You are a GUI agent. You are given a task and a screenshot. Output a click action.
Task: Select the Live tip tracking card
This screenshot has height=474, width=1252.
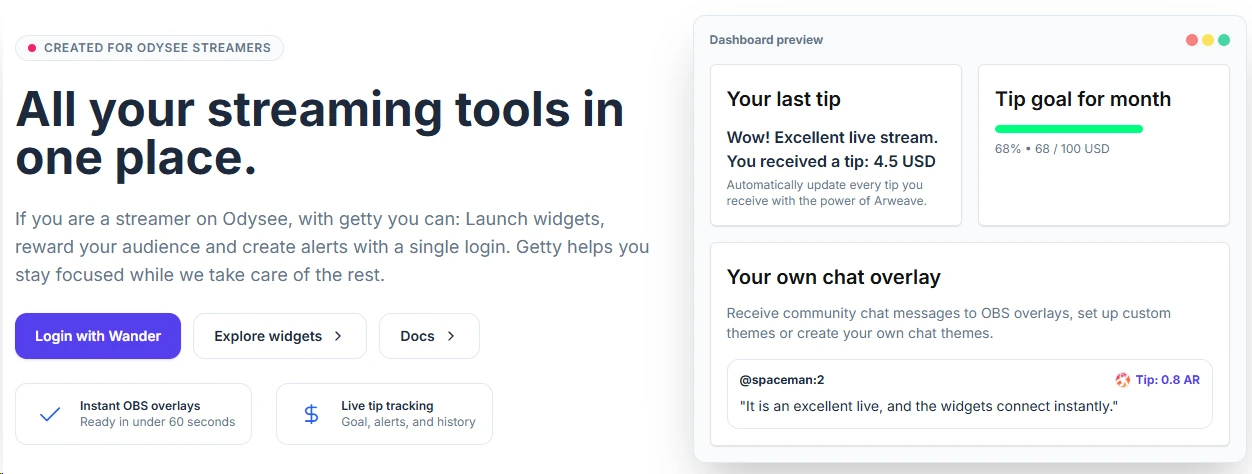tap(384, 414)
